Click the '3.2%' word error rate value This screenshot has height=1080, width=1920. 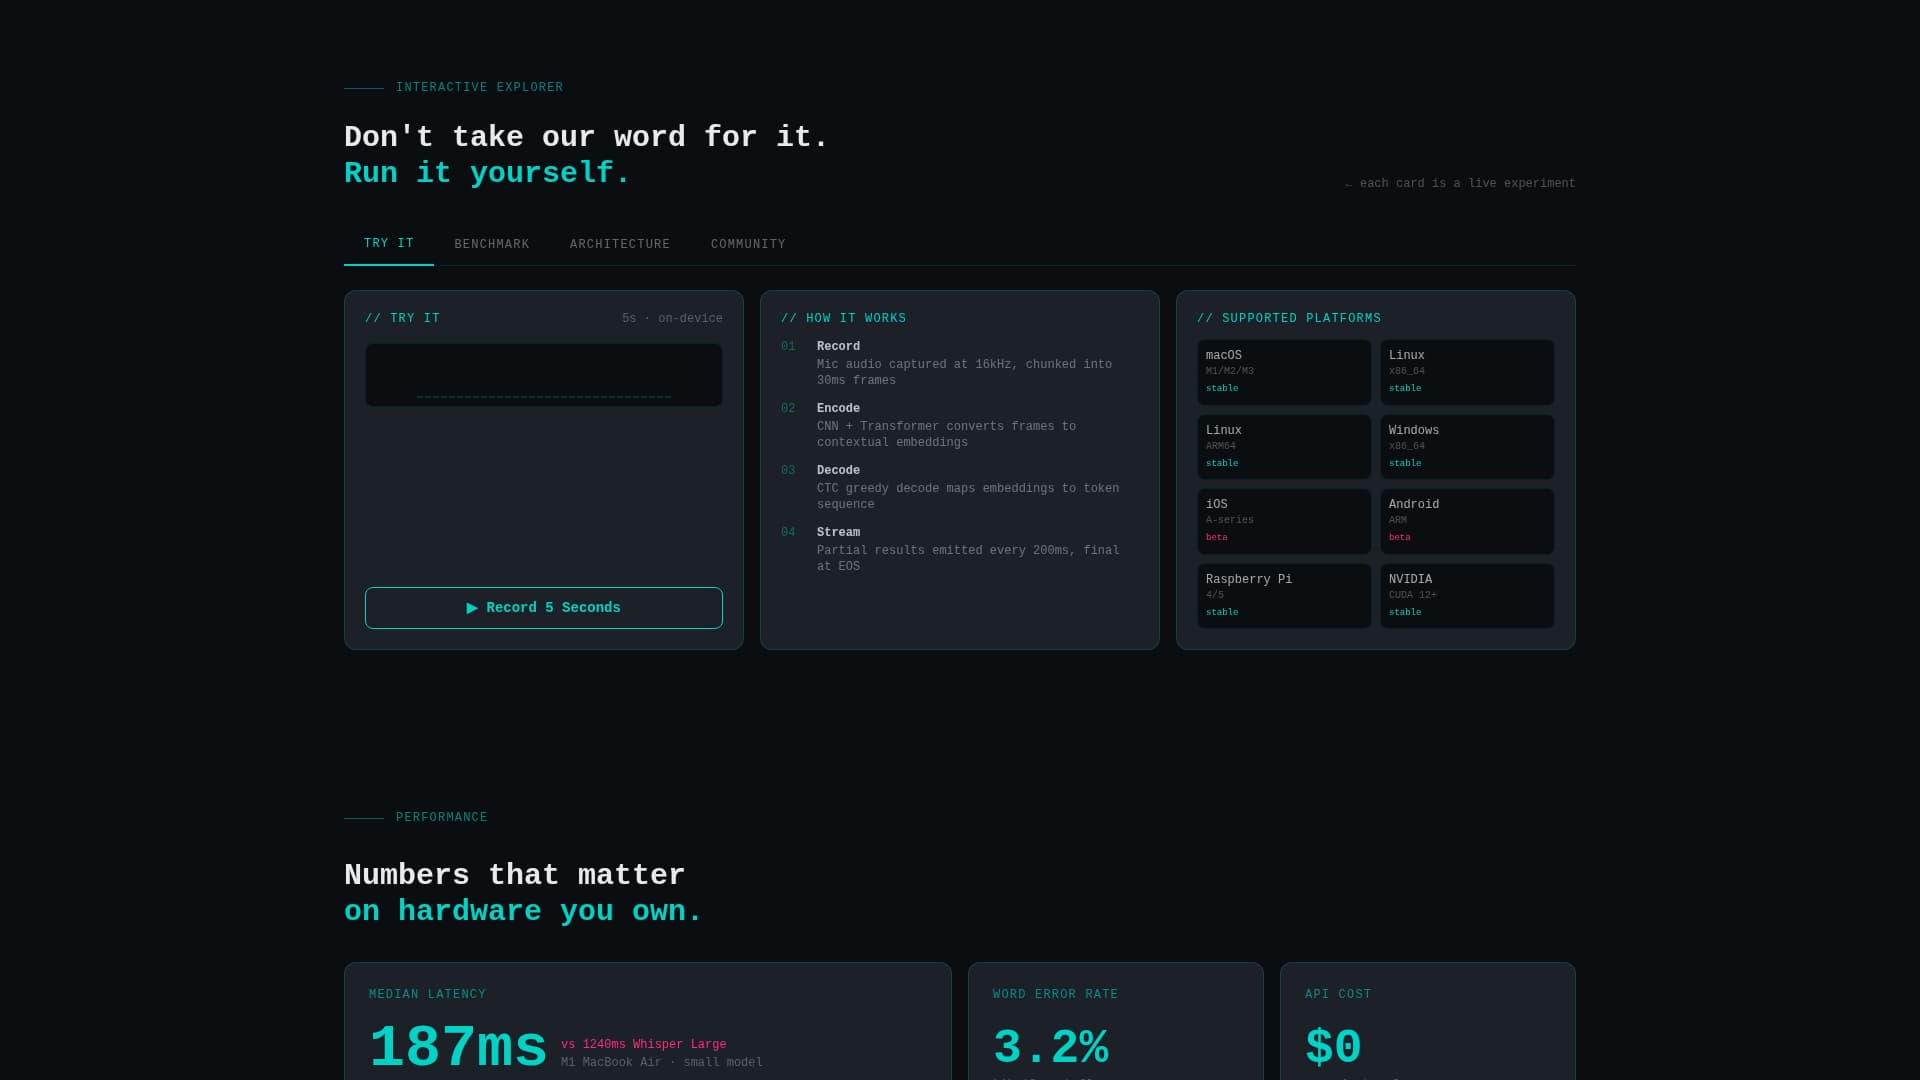click(x=1051, y=1049)
